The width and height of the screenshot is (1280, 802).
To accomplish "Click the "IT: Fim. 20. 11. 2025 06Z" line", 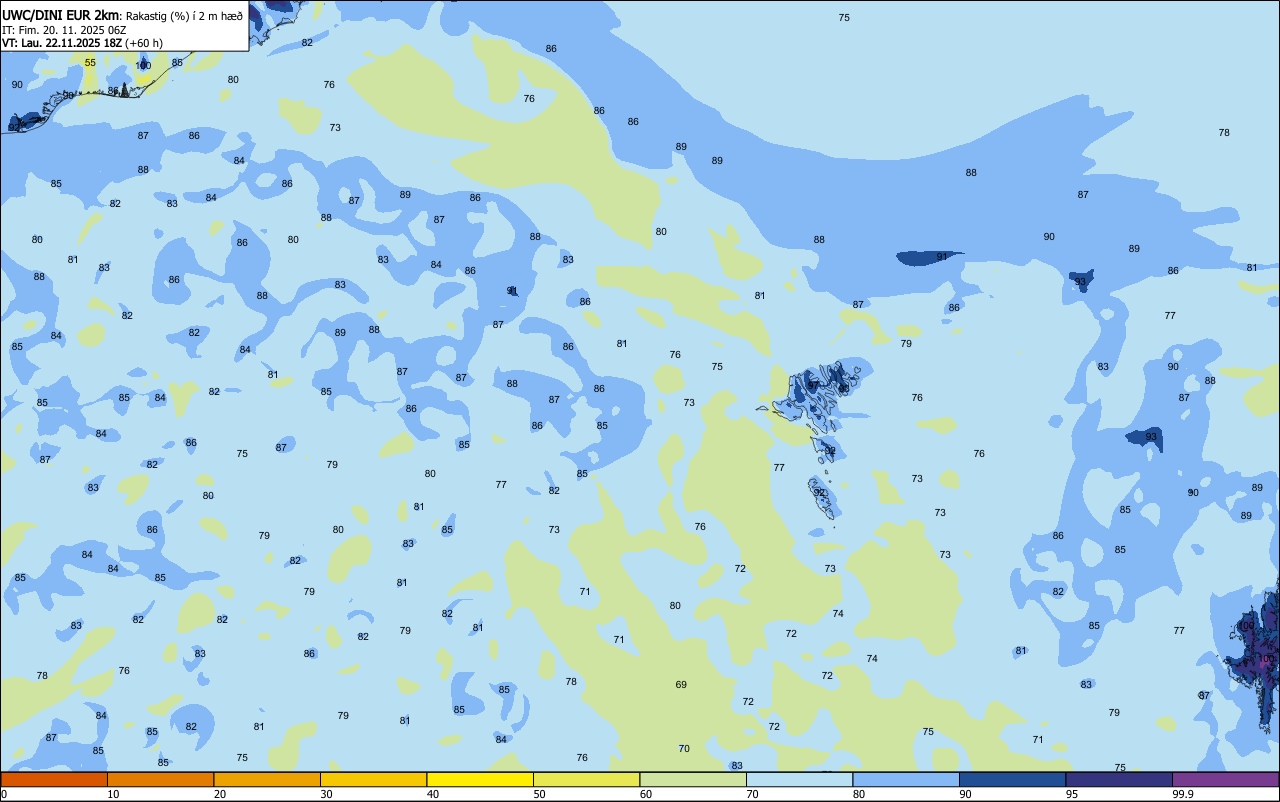I will tap(64, 30).
